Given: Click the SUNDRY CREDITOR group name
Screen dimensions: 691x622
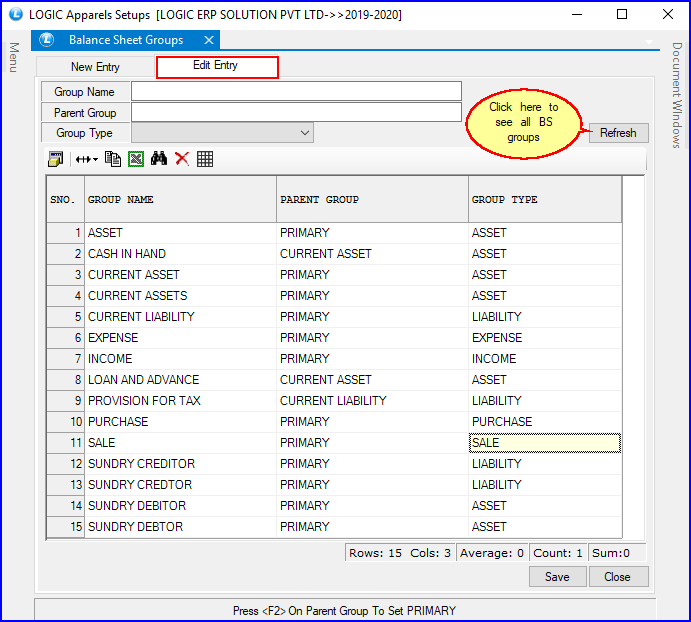Looking at the screenshot, I should click(x=141, y=464).
